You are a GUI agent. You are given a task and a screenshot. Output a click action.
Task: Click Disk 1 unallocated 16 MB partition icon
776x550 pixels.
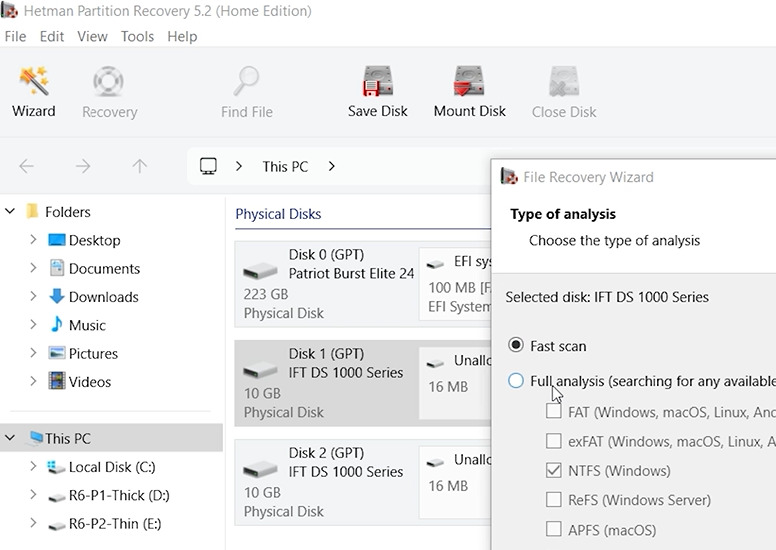[435, 364]
